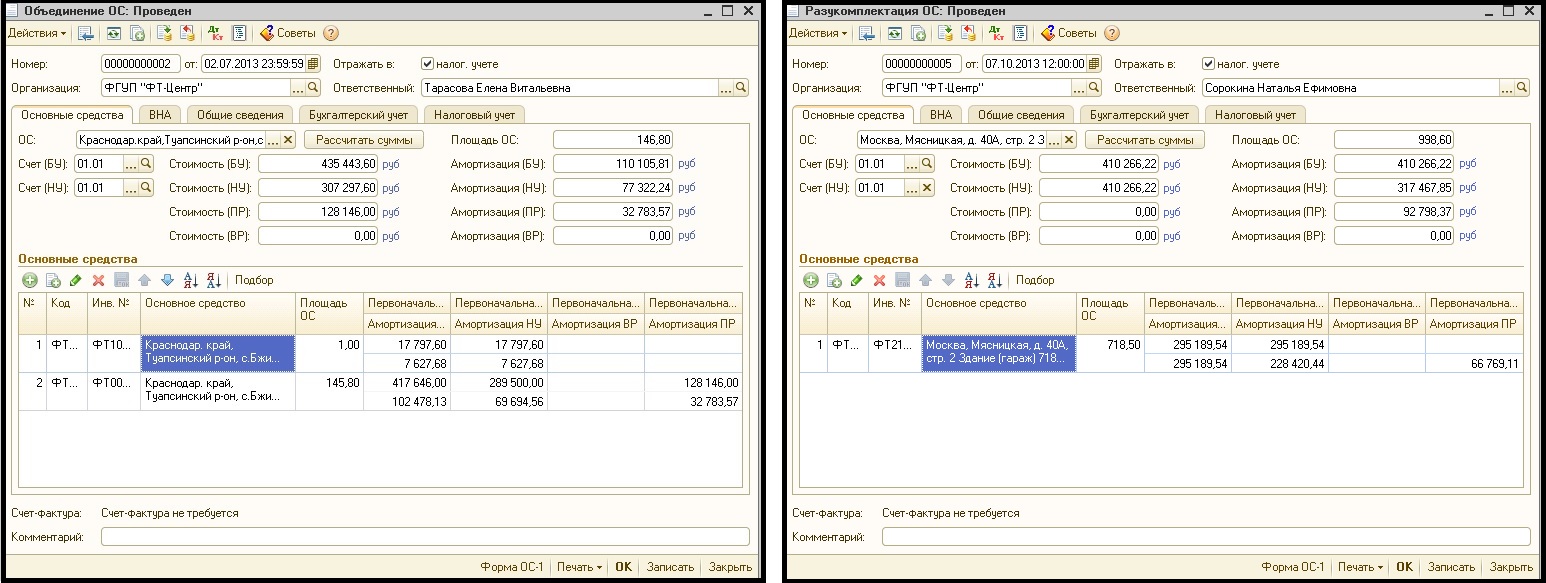1546x583 pixels.
Task: Open calendar picker beside date 02.07.2013
Action: pyautogui.click(x=313, y=64)
